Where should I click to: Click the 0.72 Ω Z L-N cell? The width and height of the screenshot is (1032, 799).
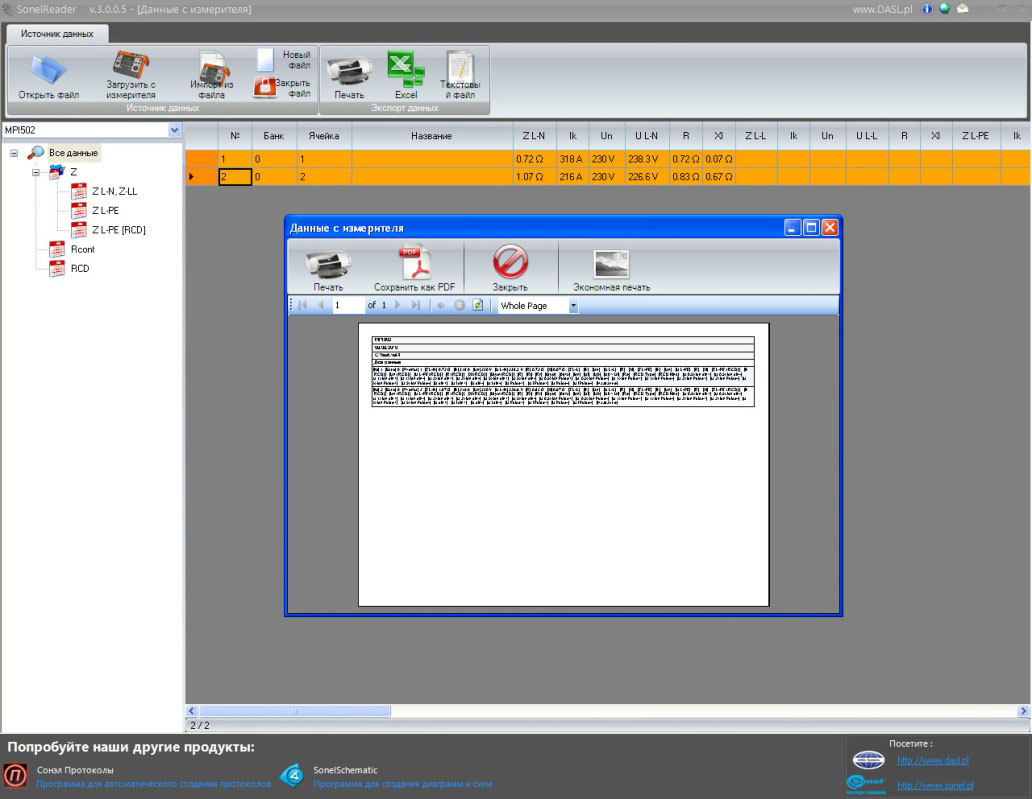click(534, 159)
